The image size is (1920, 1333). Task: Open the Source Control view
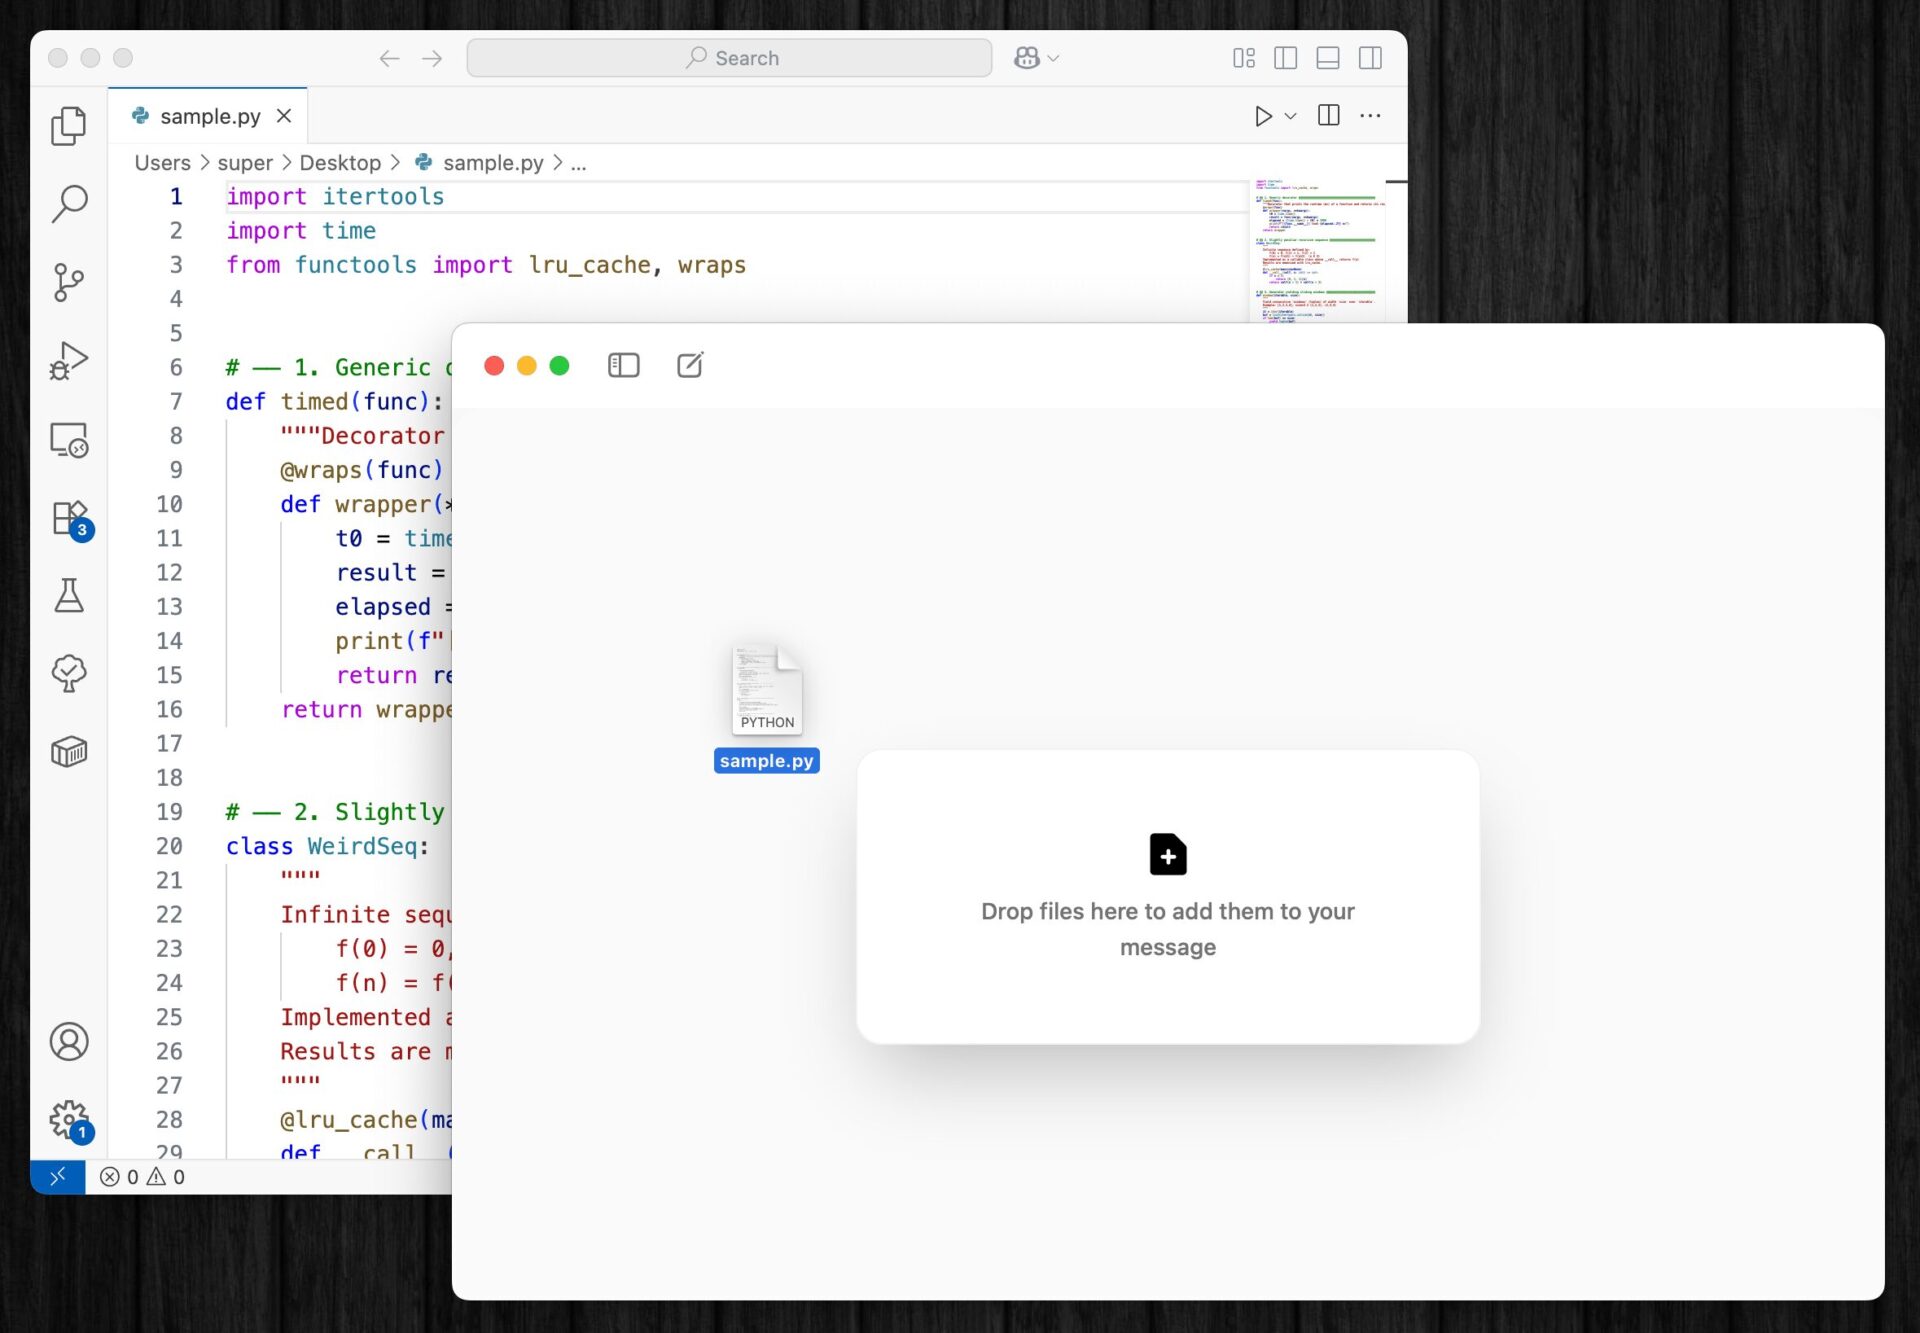[x=68, y=282]
